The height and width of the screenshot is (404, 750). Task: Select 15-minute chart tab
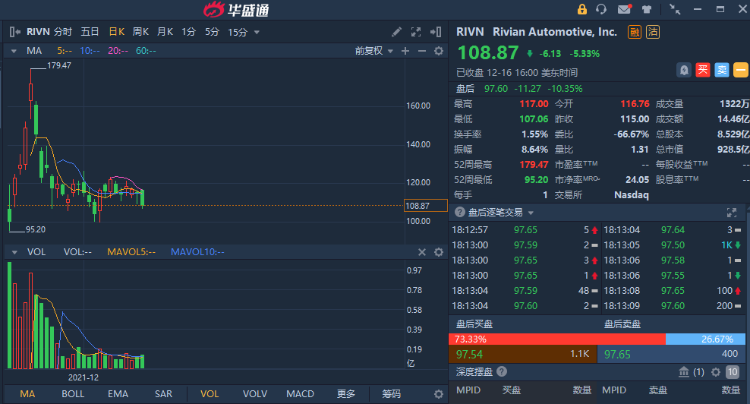[238, 32]
